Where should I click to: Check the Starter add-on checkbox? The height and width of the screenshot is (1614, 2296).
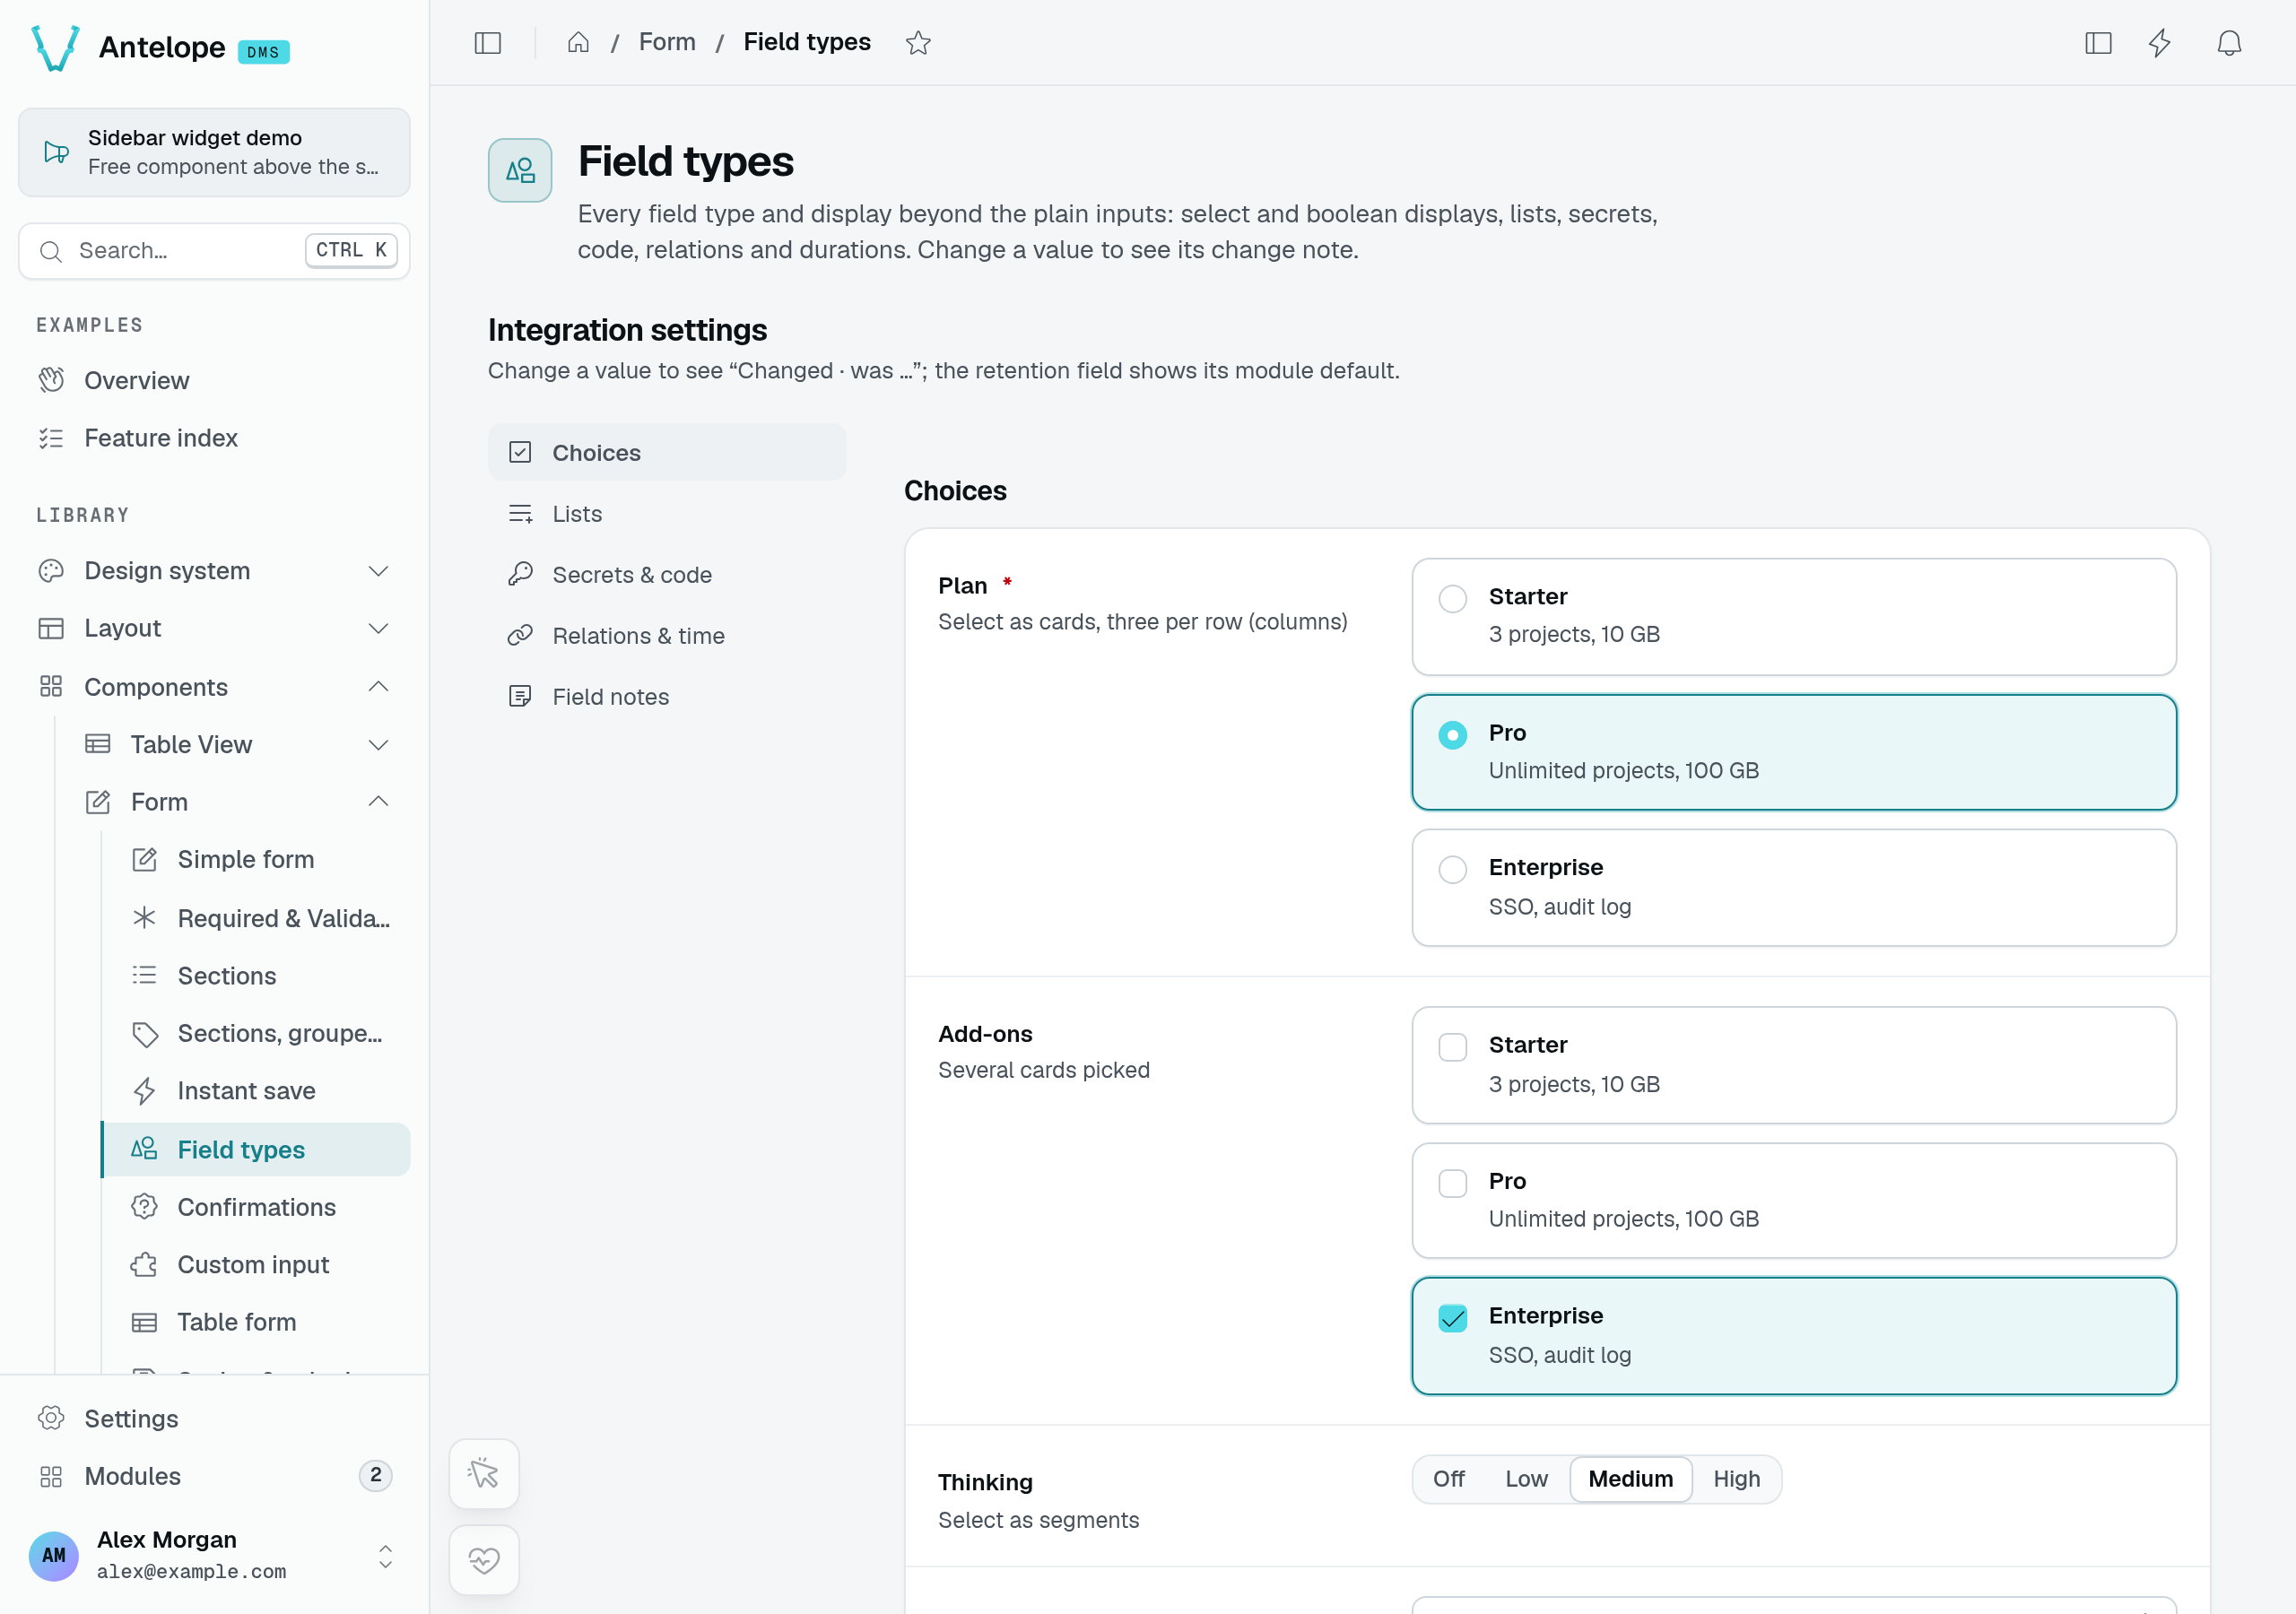tap(1452, 1047)
